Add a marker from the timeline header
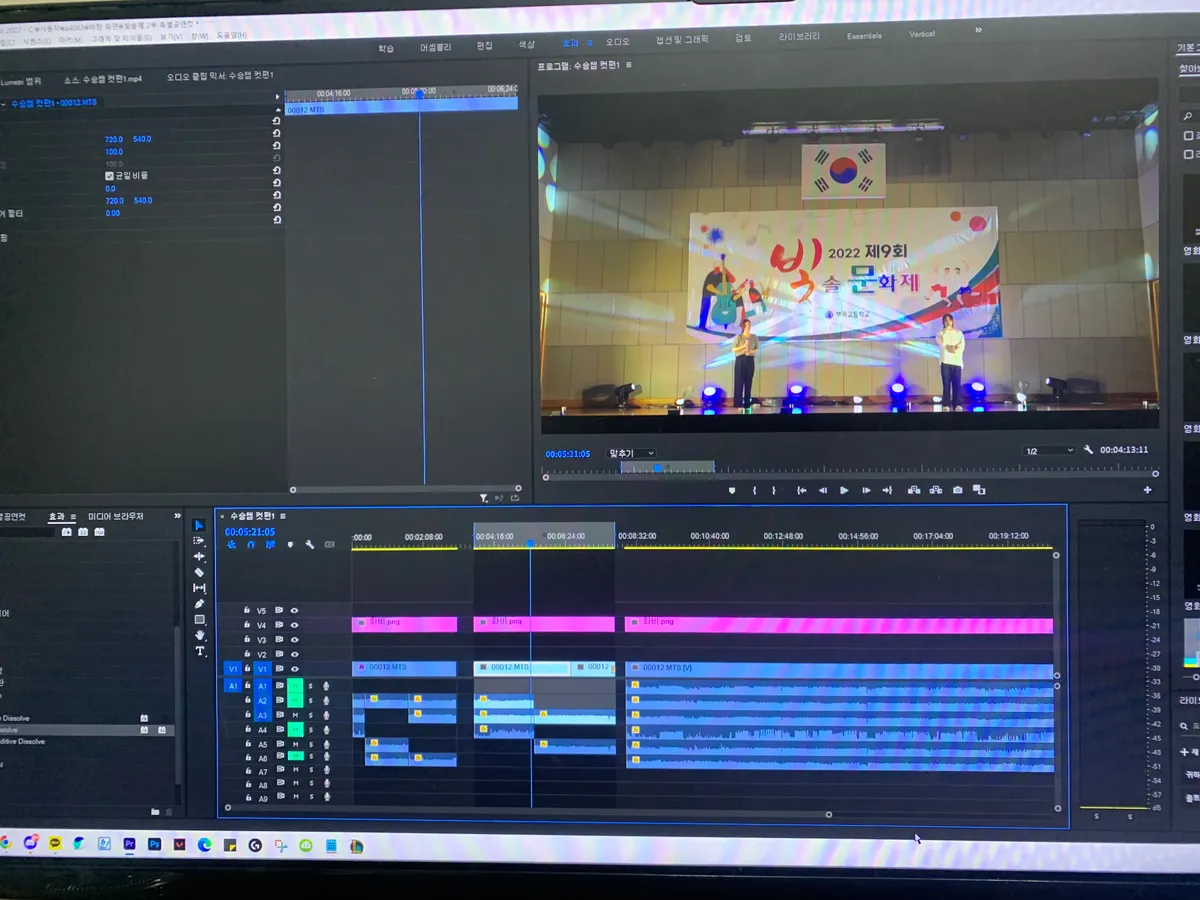 (291, 545)
